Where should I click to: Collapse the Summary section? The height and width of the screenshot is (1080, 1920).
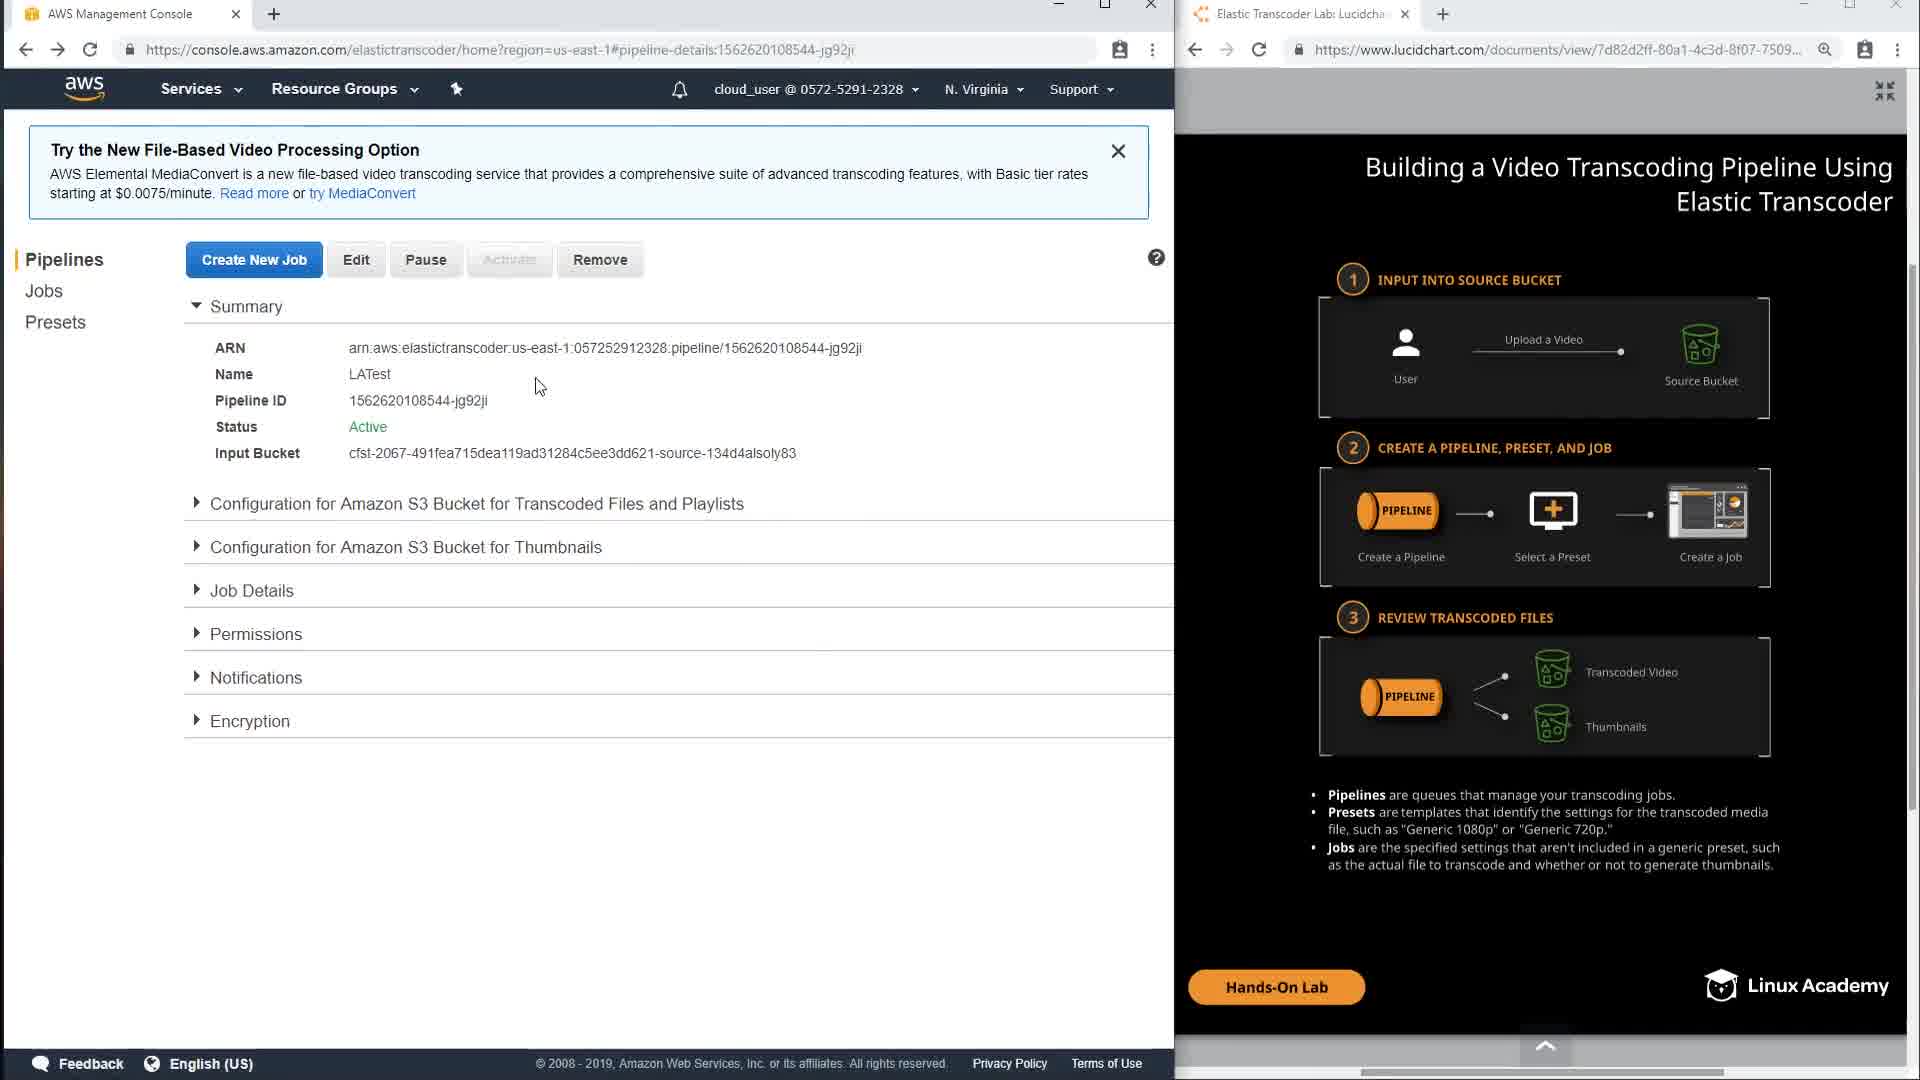click(197, 306)
